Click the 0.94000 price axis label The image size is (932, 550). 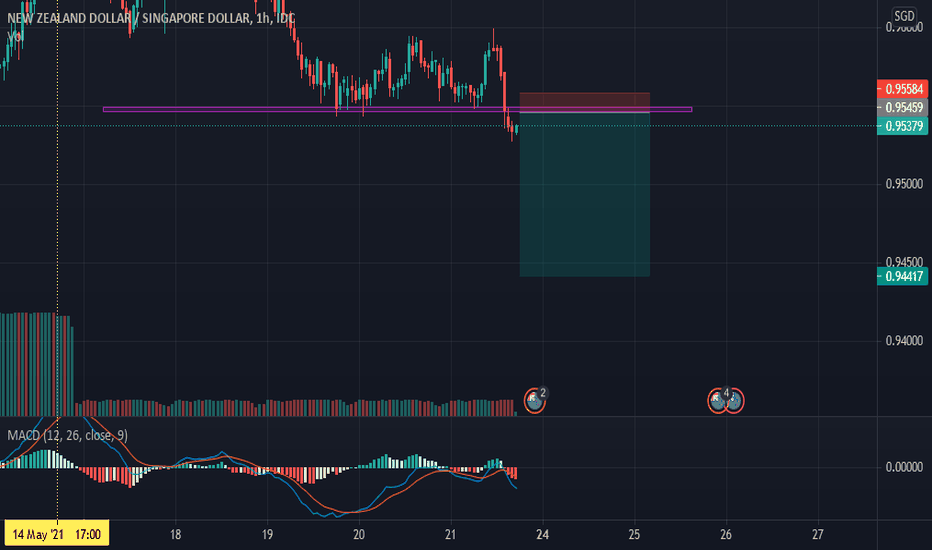(904, 341)
